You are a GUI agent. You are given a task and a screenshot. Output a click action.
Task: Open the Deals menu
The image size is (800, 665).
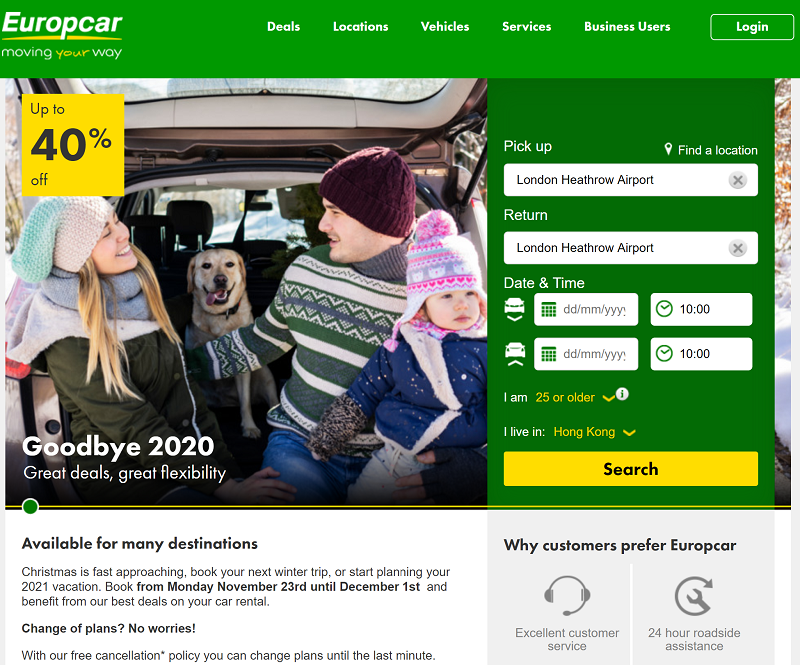[284, 27]
